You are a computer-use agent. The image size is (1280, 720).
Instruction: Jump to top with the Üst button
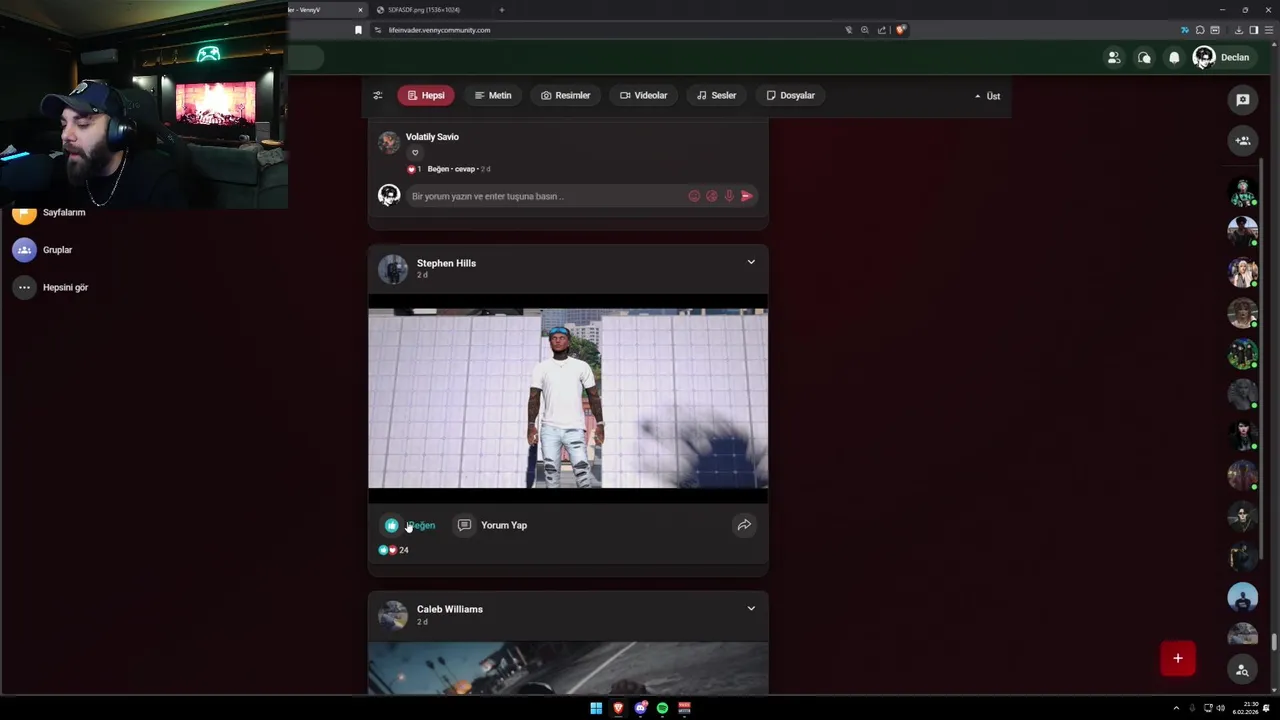pos(987,96)
